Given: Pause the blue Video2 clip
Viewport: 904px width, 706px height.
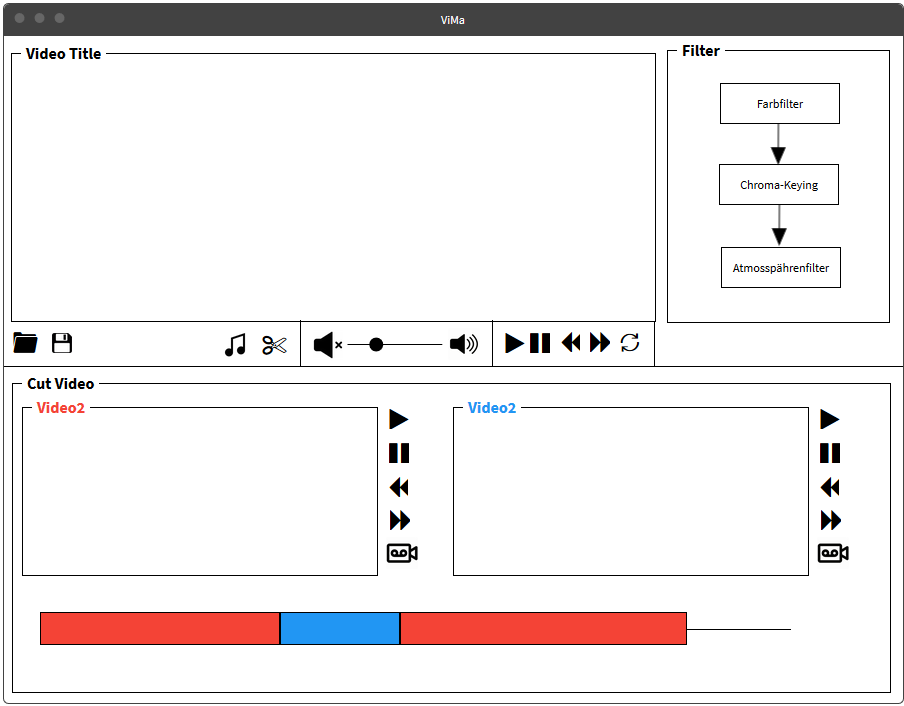Looking at the screenshot, I should (830, 453).
